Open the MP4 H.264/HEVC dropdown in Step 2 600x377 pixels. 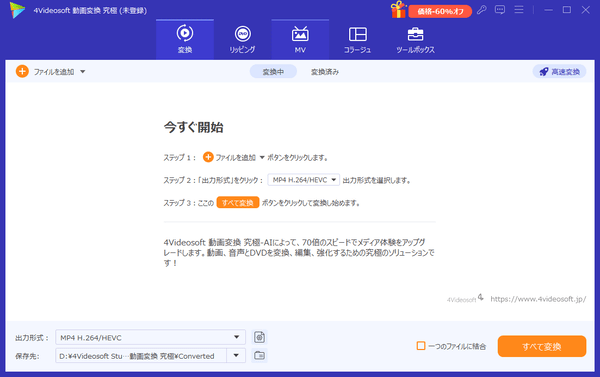pyautogui.click(x=303, y=180)
